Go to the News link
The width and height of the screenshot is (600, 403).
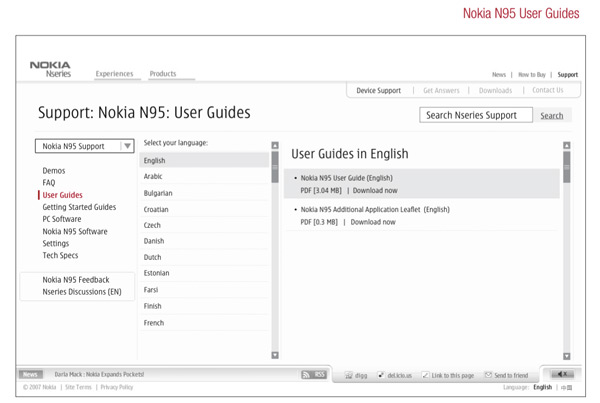499,75
